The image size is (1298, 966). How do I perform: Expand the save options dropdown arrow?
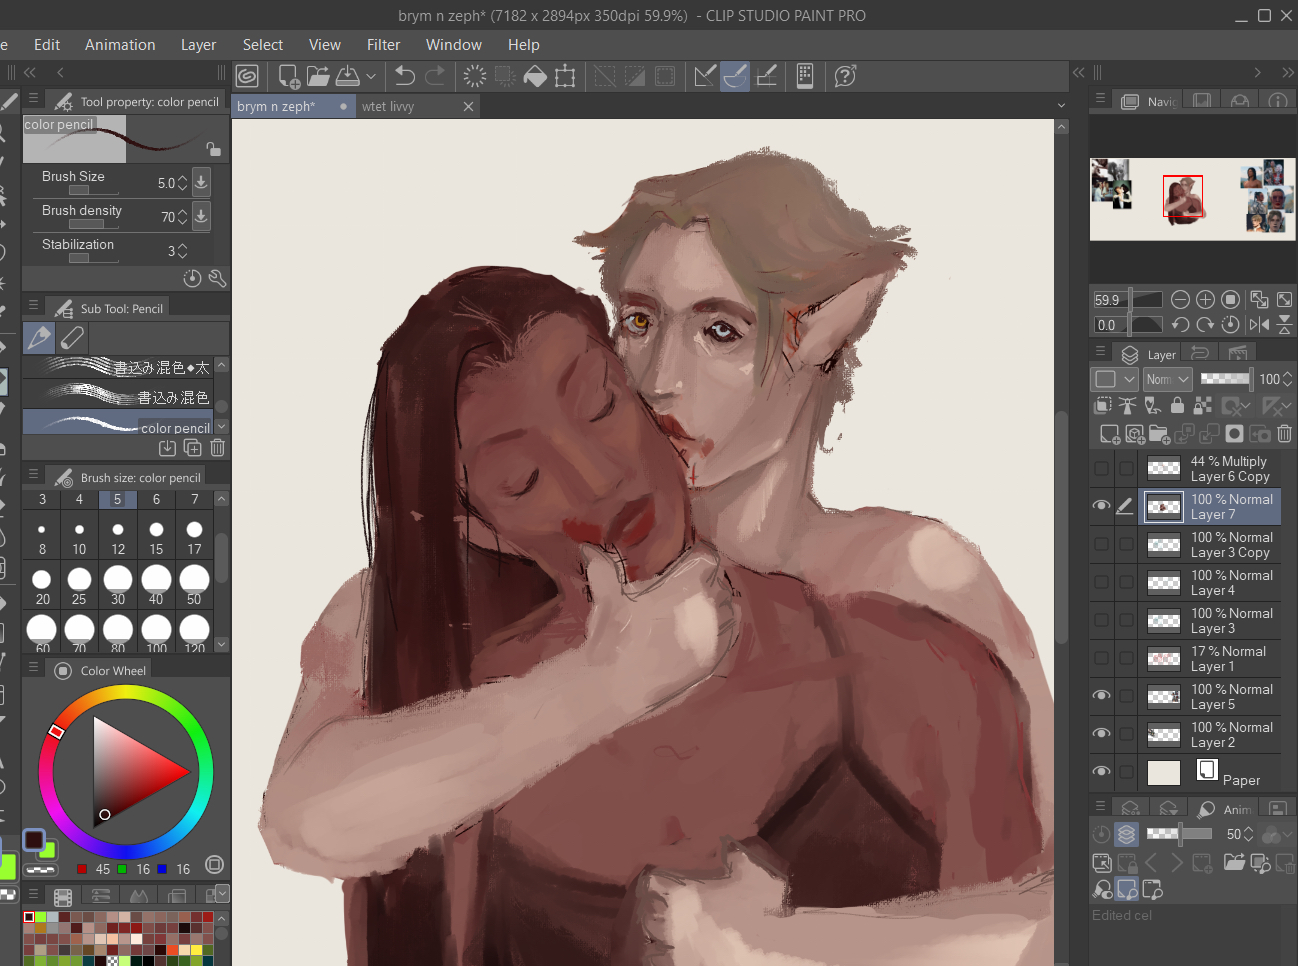point(371,76)
